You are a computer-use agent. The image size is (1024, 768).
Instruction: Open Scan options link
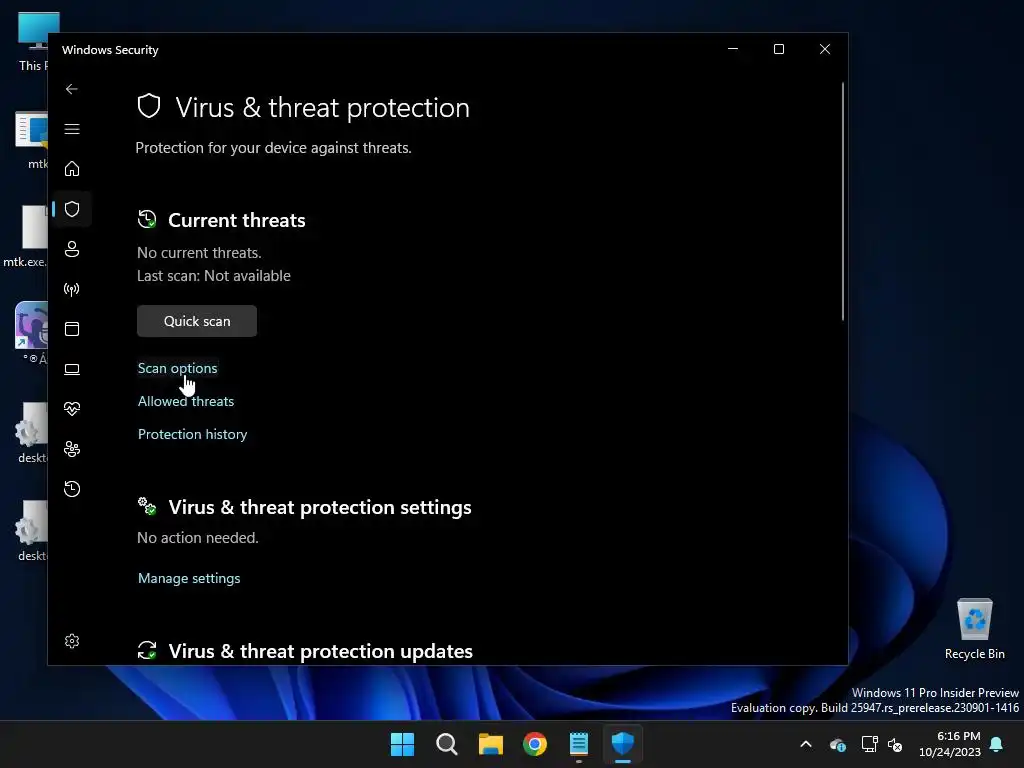[x=178, y=368]
